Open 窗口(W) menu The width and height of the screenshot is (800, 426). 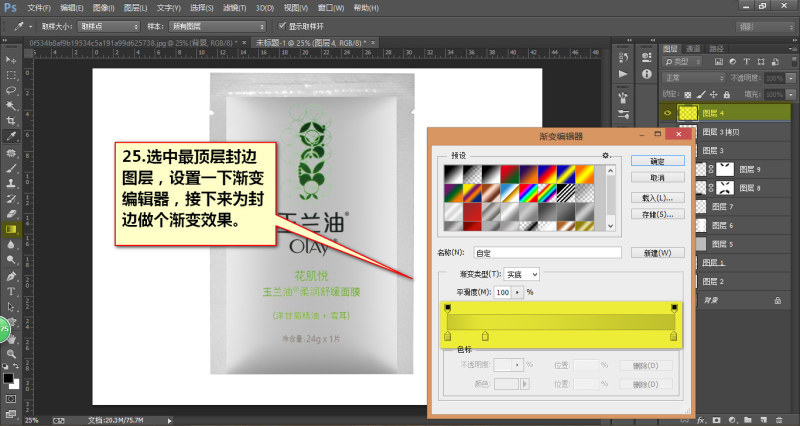331,8
